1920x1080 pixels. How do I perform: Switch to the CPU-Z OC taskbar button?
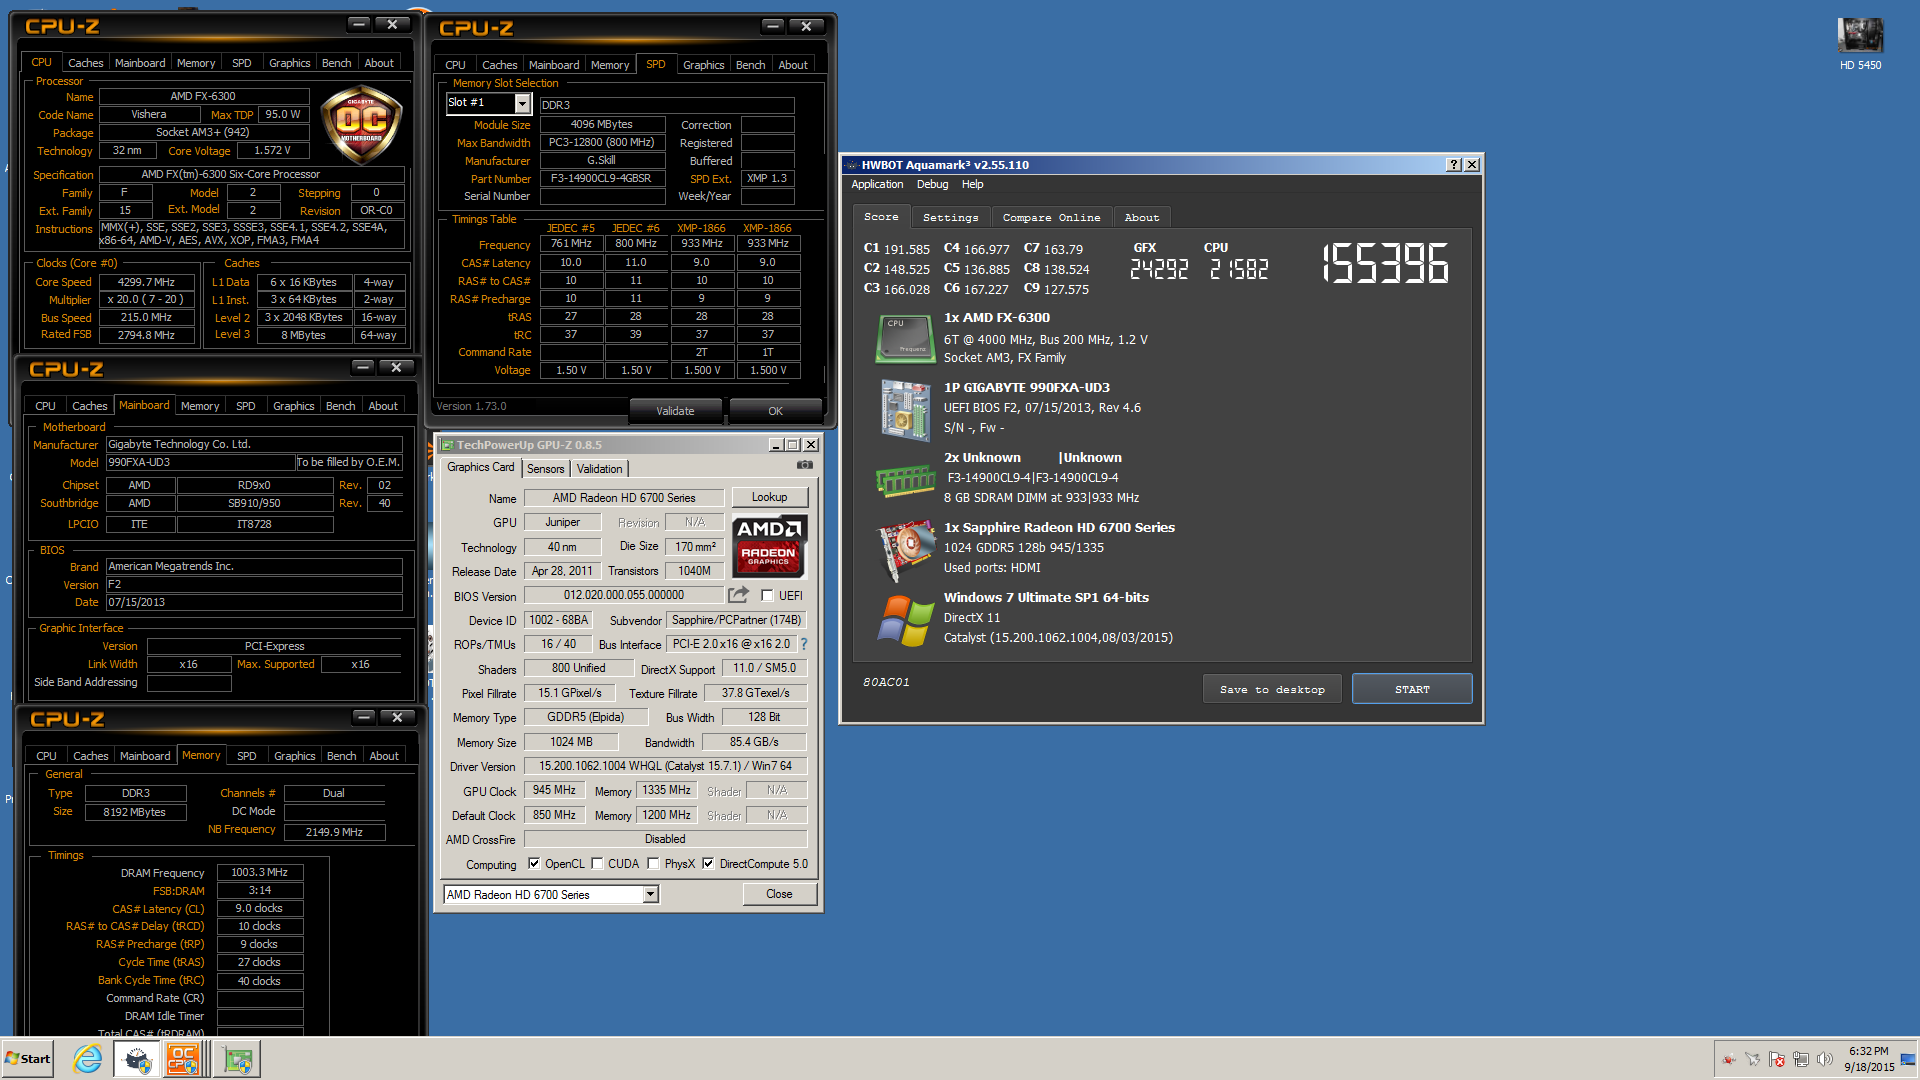[x=185, y=1059]
